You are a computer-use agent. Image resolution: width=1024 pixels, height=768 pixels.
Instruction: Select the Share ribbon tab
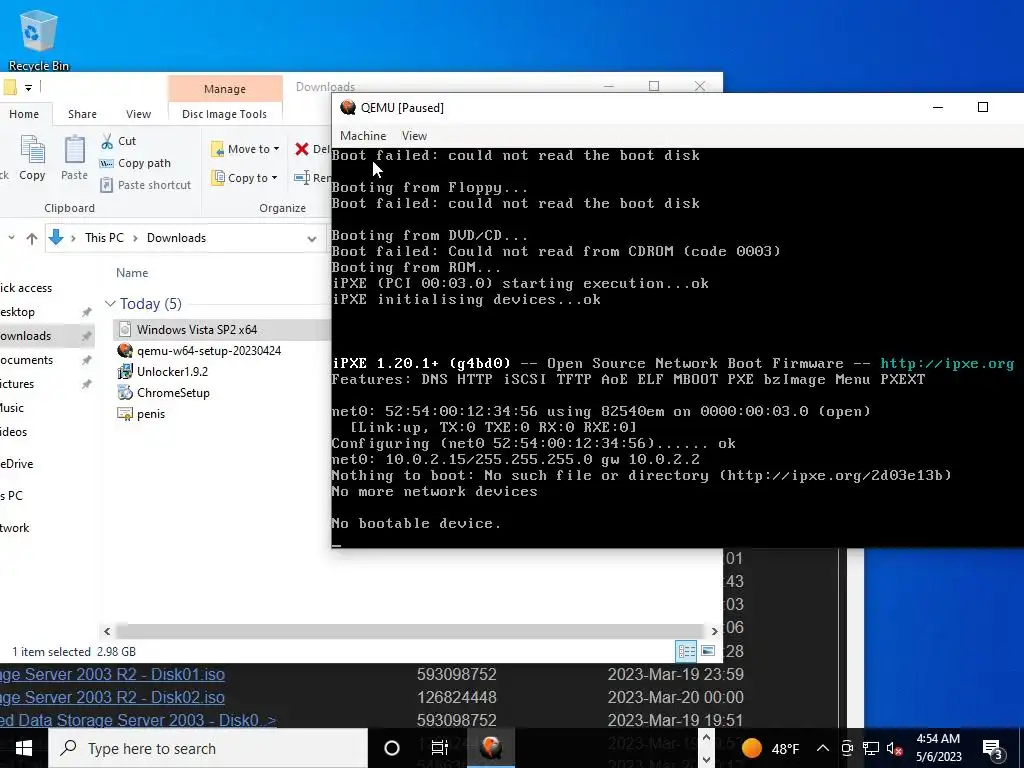(82, 114)
